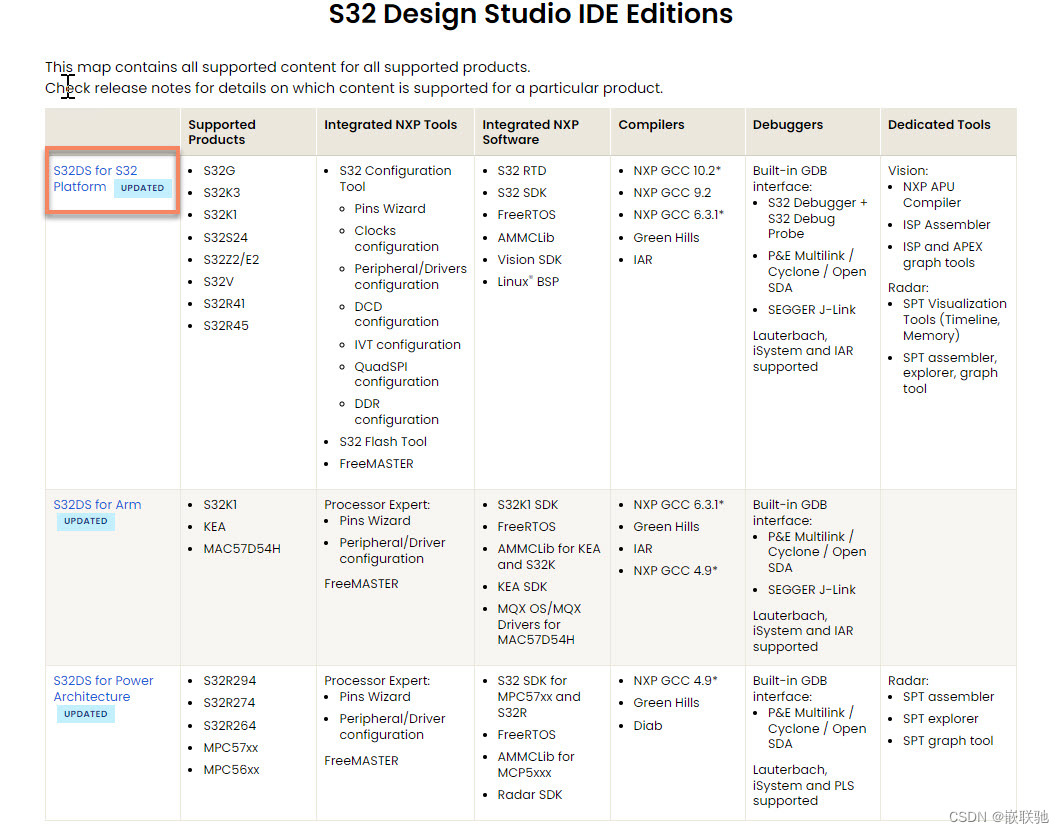Click the S32K1 SDK software entry
This screenshot has width=1064, height=833.
(x=527, y=505)
